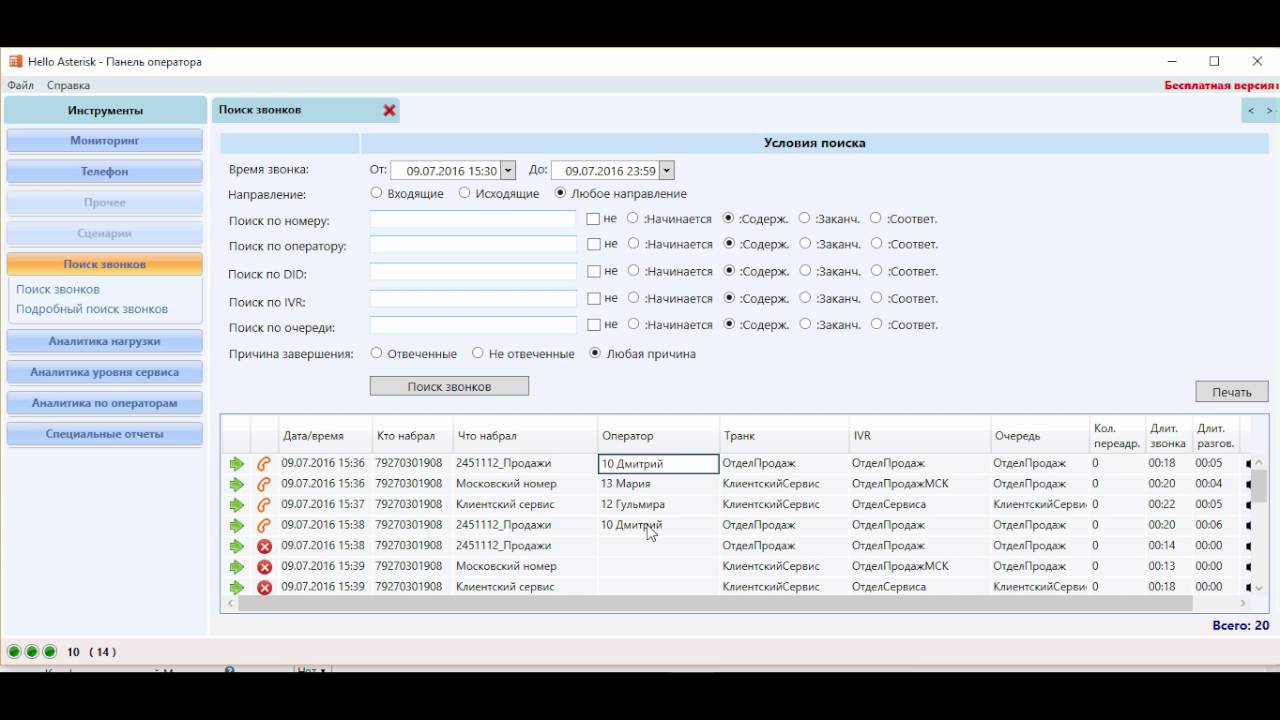Click red X icon of 15:38 unanswered call

(x=264, y=546)
